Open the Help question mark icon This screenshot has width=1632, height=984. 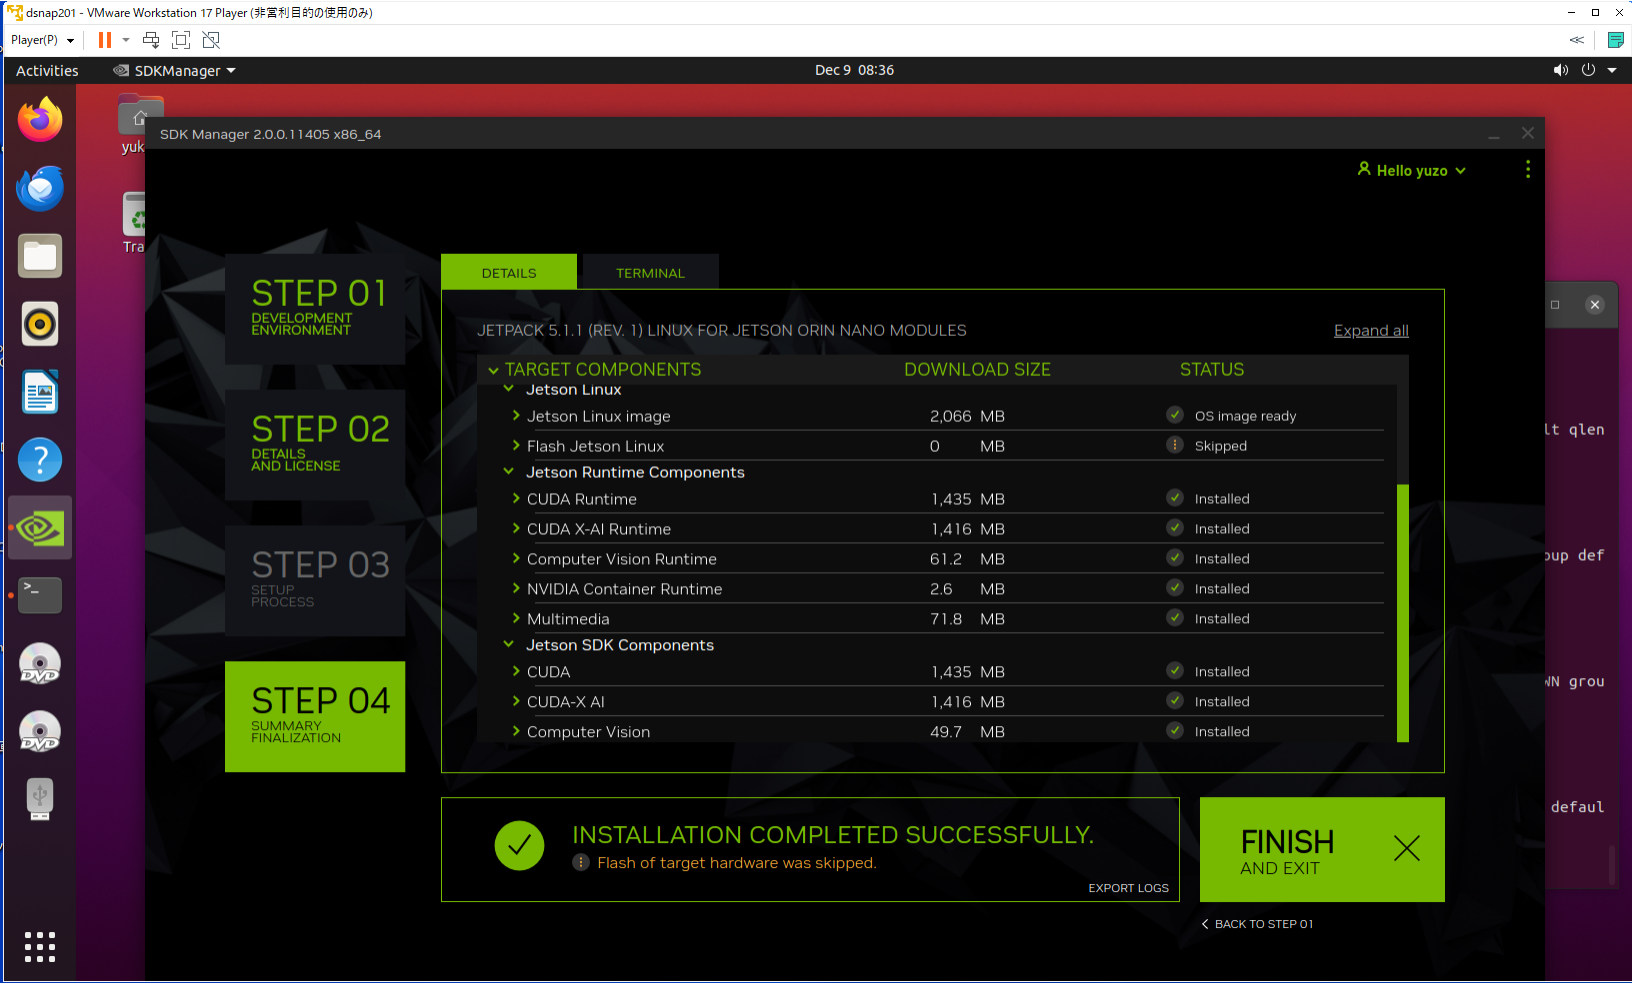40,460
